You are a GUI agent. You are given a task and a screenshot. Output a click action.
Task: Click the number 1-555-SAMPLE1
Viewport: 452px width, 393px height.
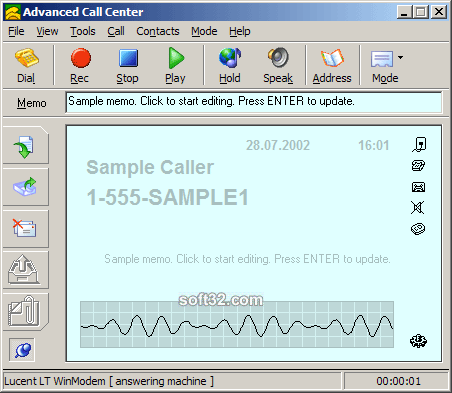tap(168, 197)
